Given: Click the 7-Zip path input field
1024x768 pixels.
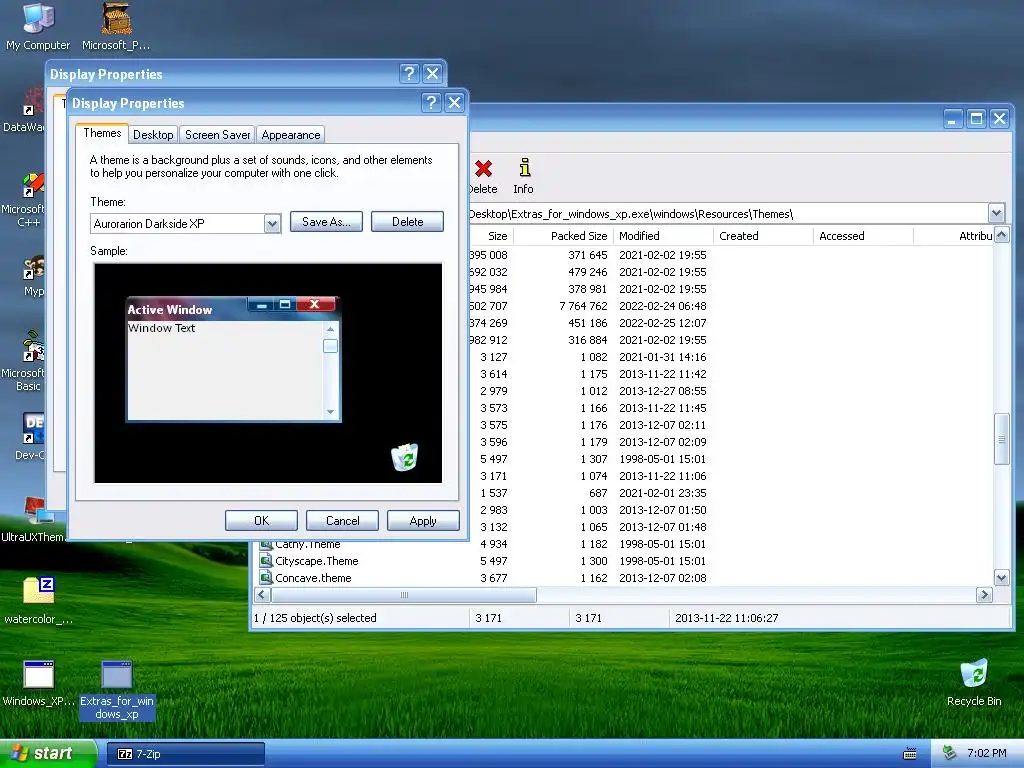Looking at the screenshot, I should click(728, 214).
